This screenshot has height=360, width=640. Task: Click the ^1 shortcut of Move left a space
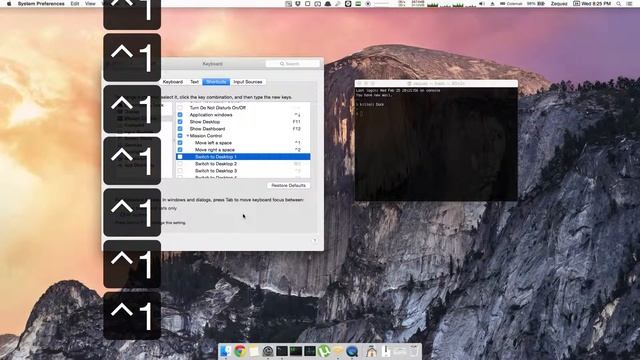click(298, 143)
